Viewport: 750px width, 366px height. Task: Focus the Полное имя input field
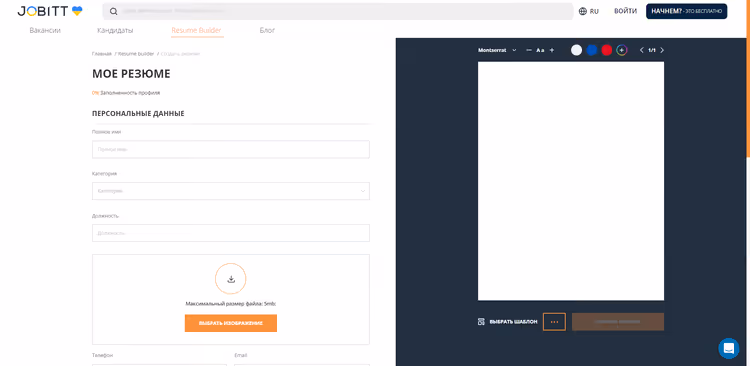click(231, 149)
